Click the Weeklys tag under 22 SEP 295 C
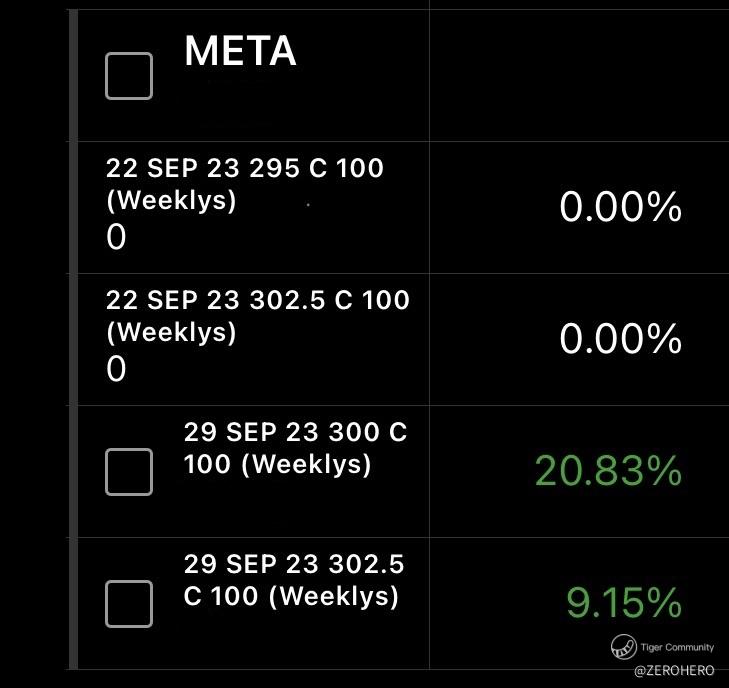The height and width of the screenshot is (688, 729). (171, 200)
